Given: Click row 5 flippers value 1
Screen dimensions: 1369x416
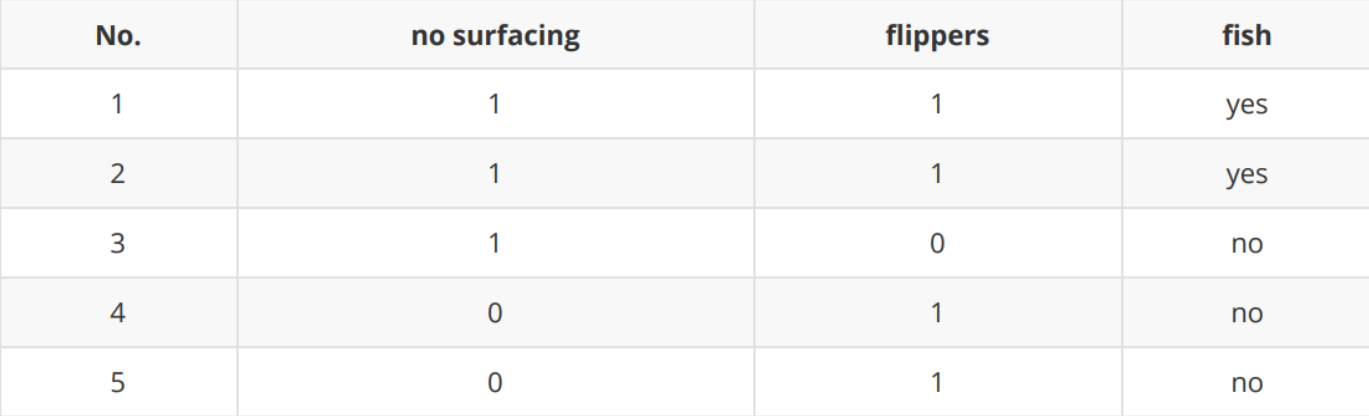Looking at the screenshot, I should click(x=937, y=382).
